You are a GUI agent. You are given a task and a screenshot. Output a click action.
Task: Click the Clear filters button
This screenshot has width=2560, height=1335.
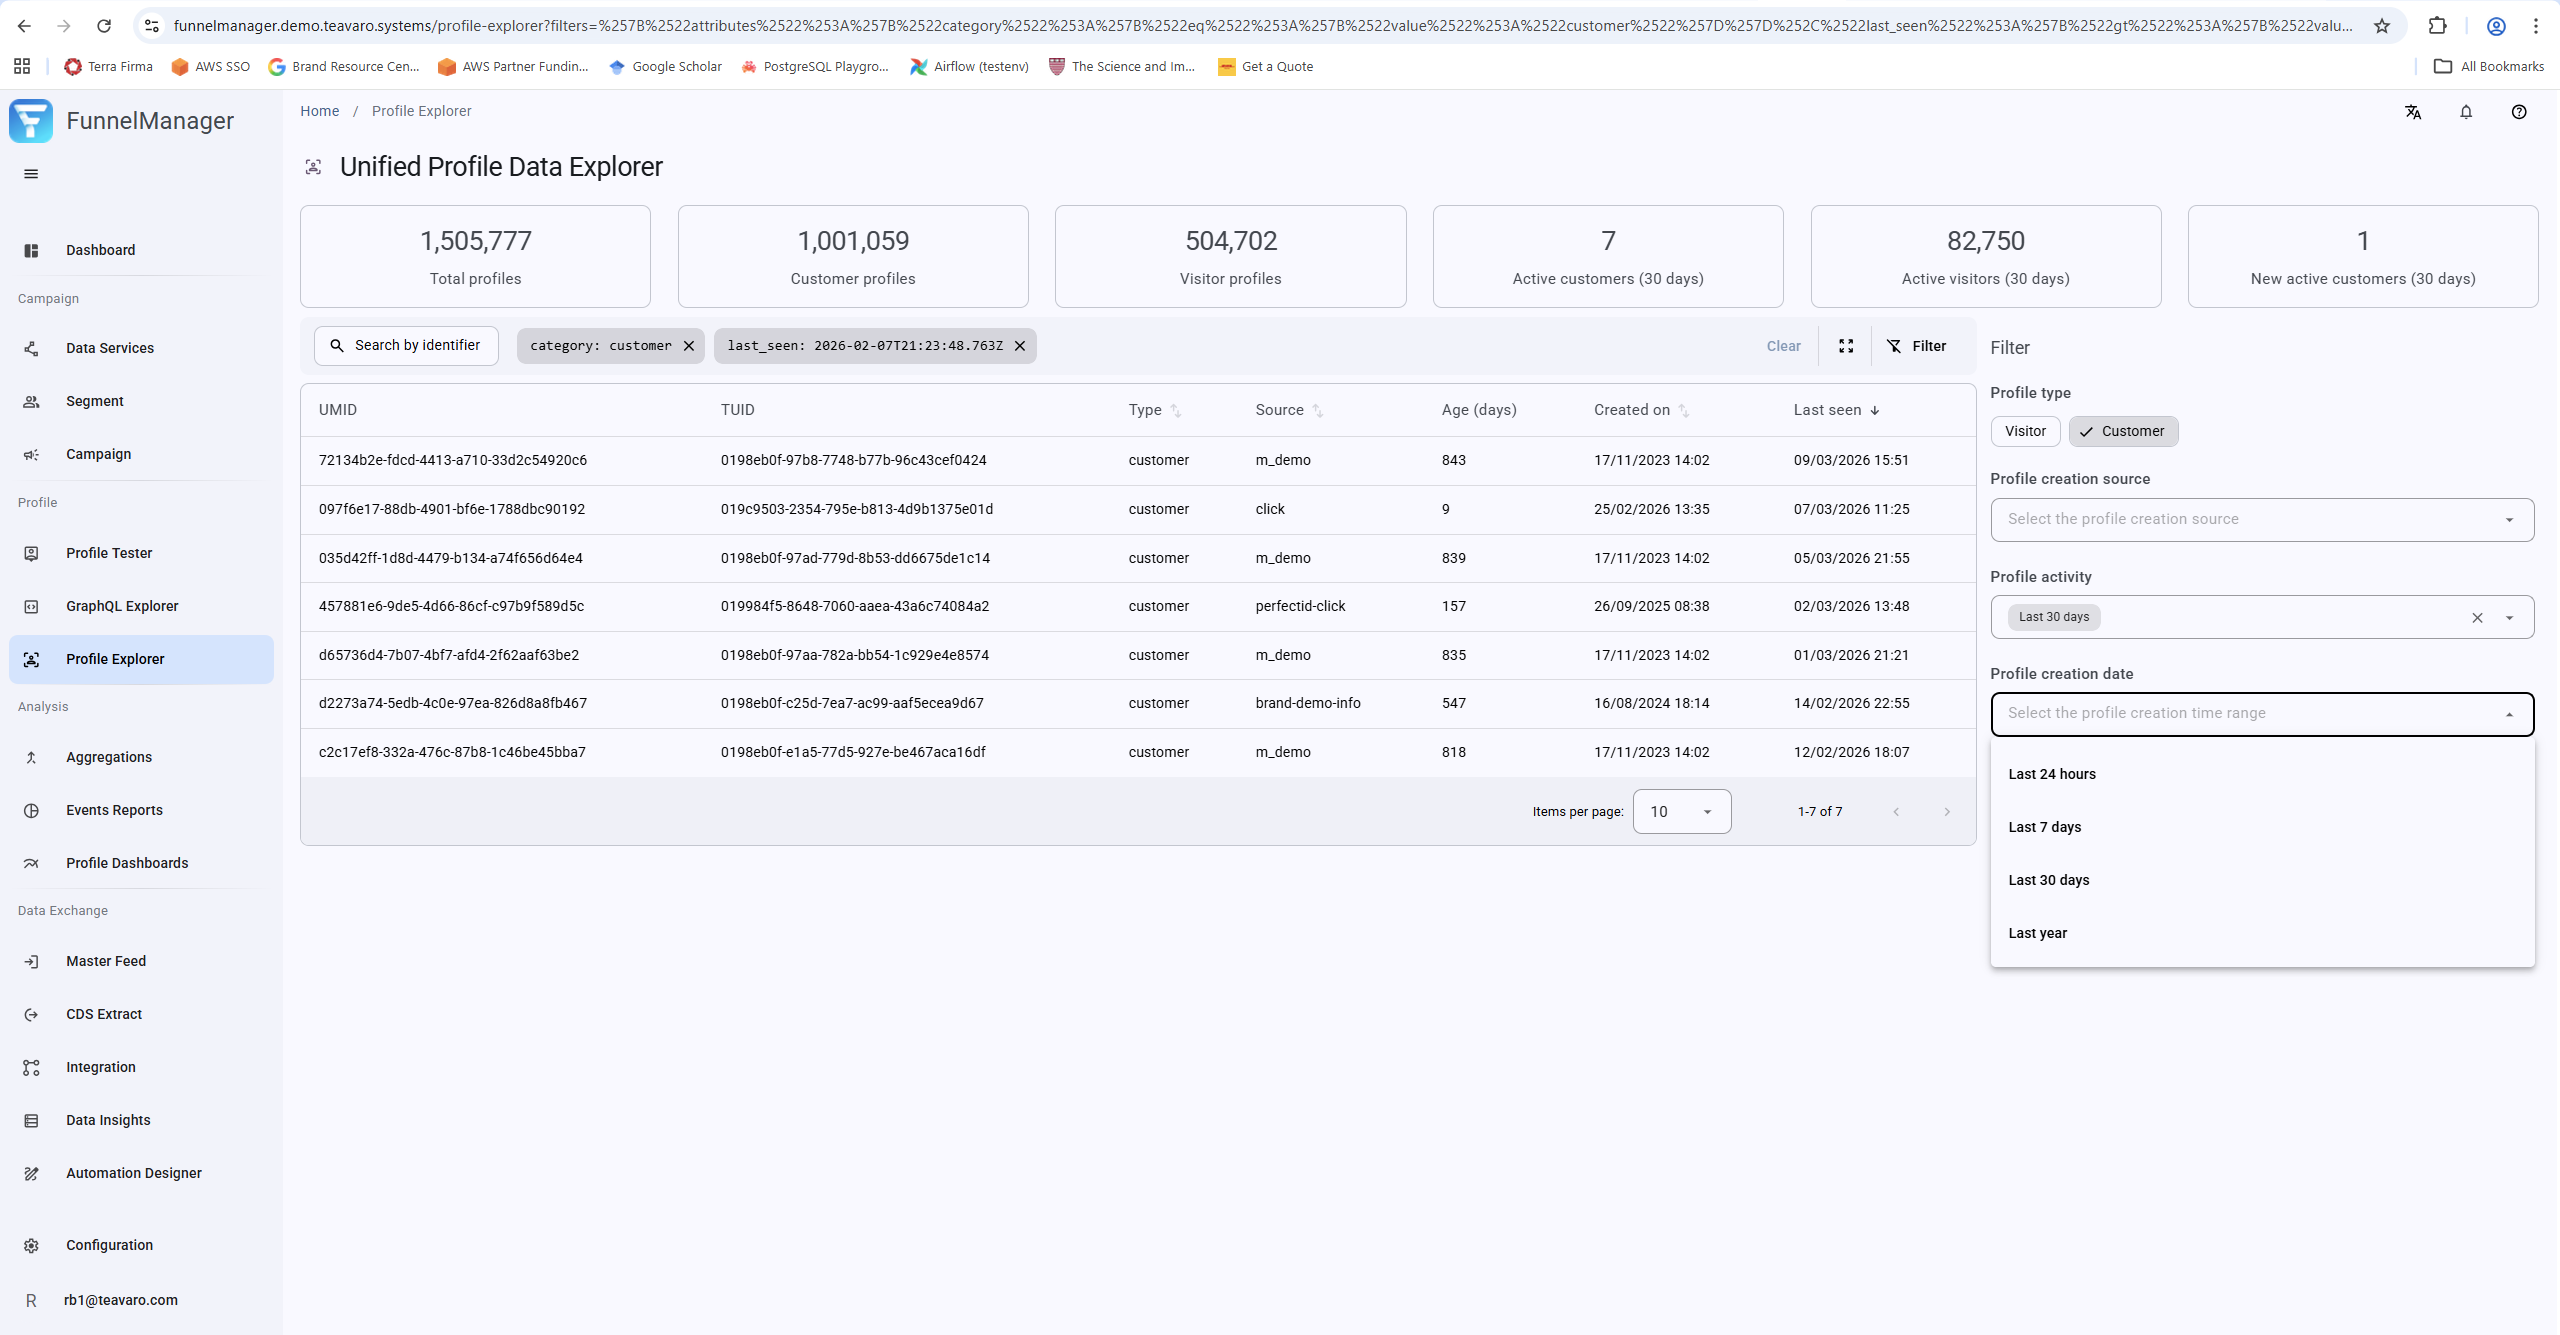1783,346
